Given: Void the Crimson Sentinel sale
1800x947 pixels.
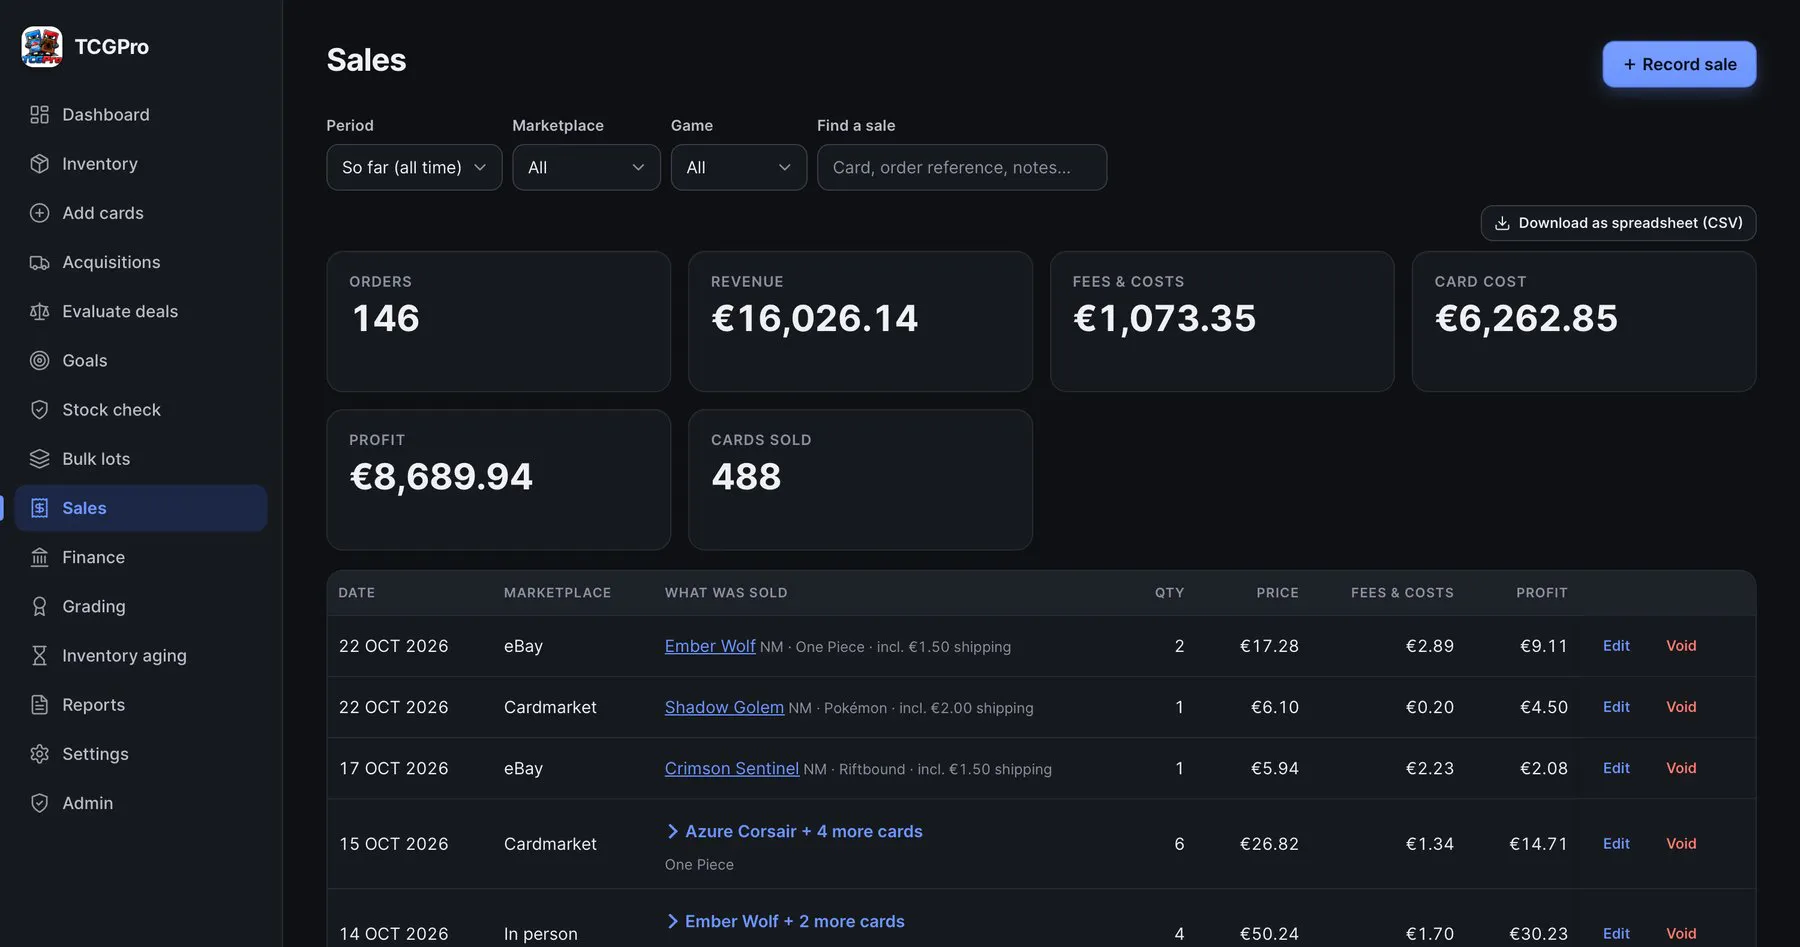Looking at the screenshot, I should pyautogui.click(x=1681, y=768).
